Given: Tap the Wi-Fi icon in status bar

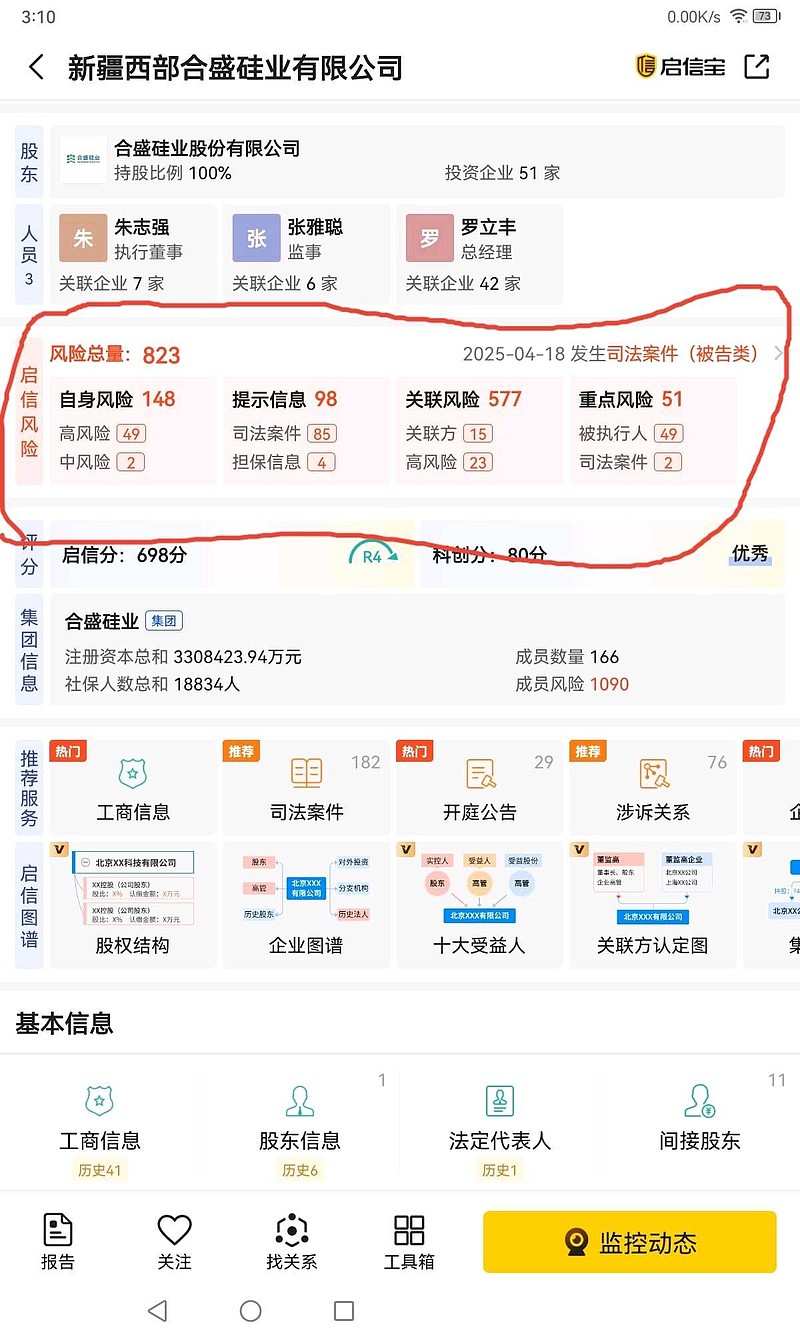Looking at the screenshot, I should pos(738,16).
